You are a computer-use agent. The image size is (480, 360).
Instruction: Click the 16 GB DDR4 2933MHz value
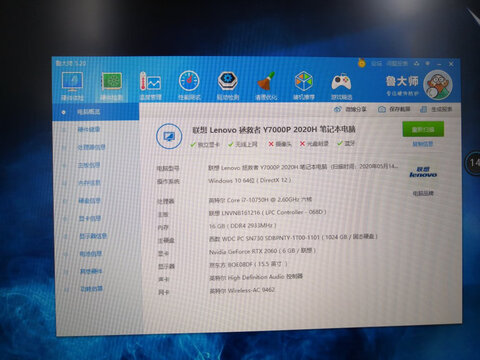[243, 226]
